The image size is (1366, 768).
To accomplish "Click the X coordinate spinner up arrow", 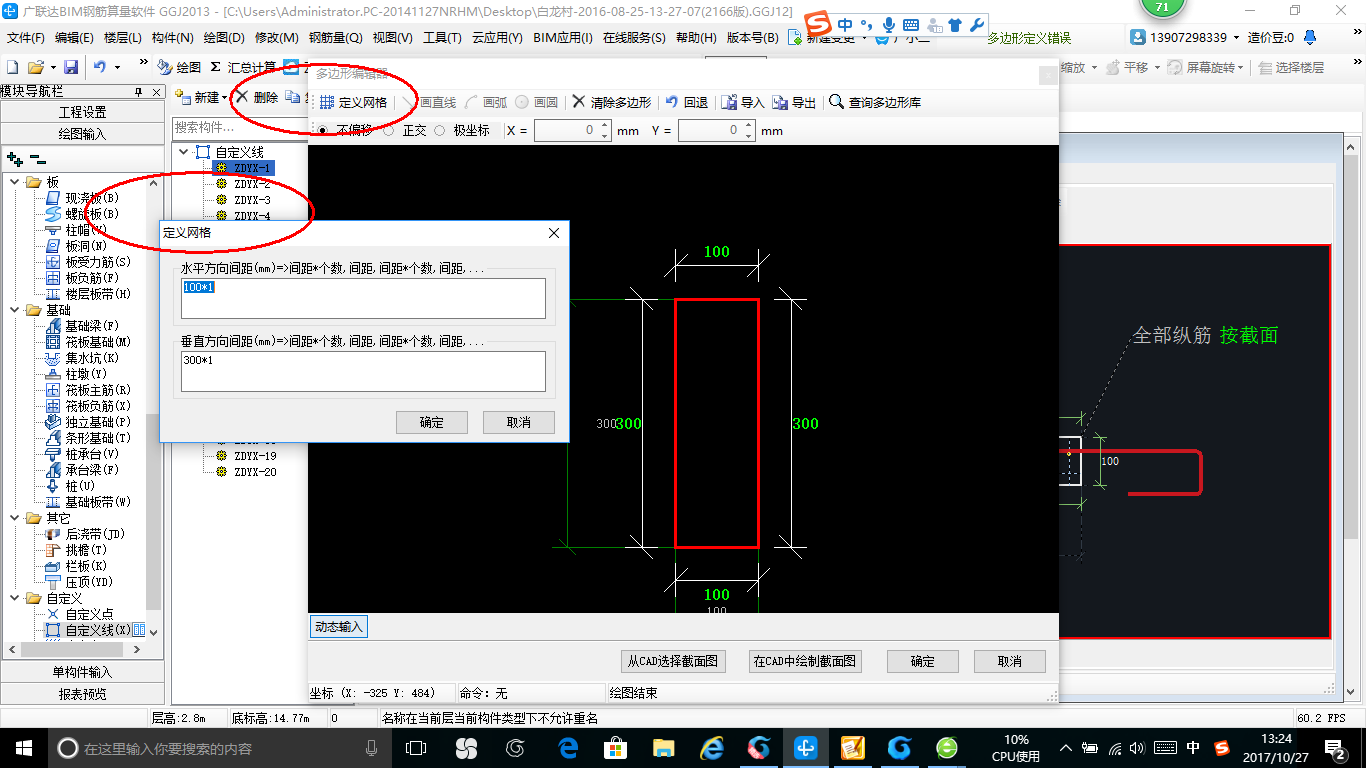I will [x=604, y=126].
